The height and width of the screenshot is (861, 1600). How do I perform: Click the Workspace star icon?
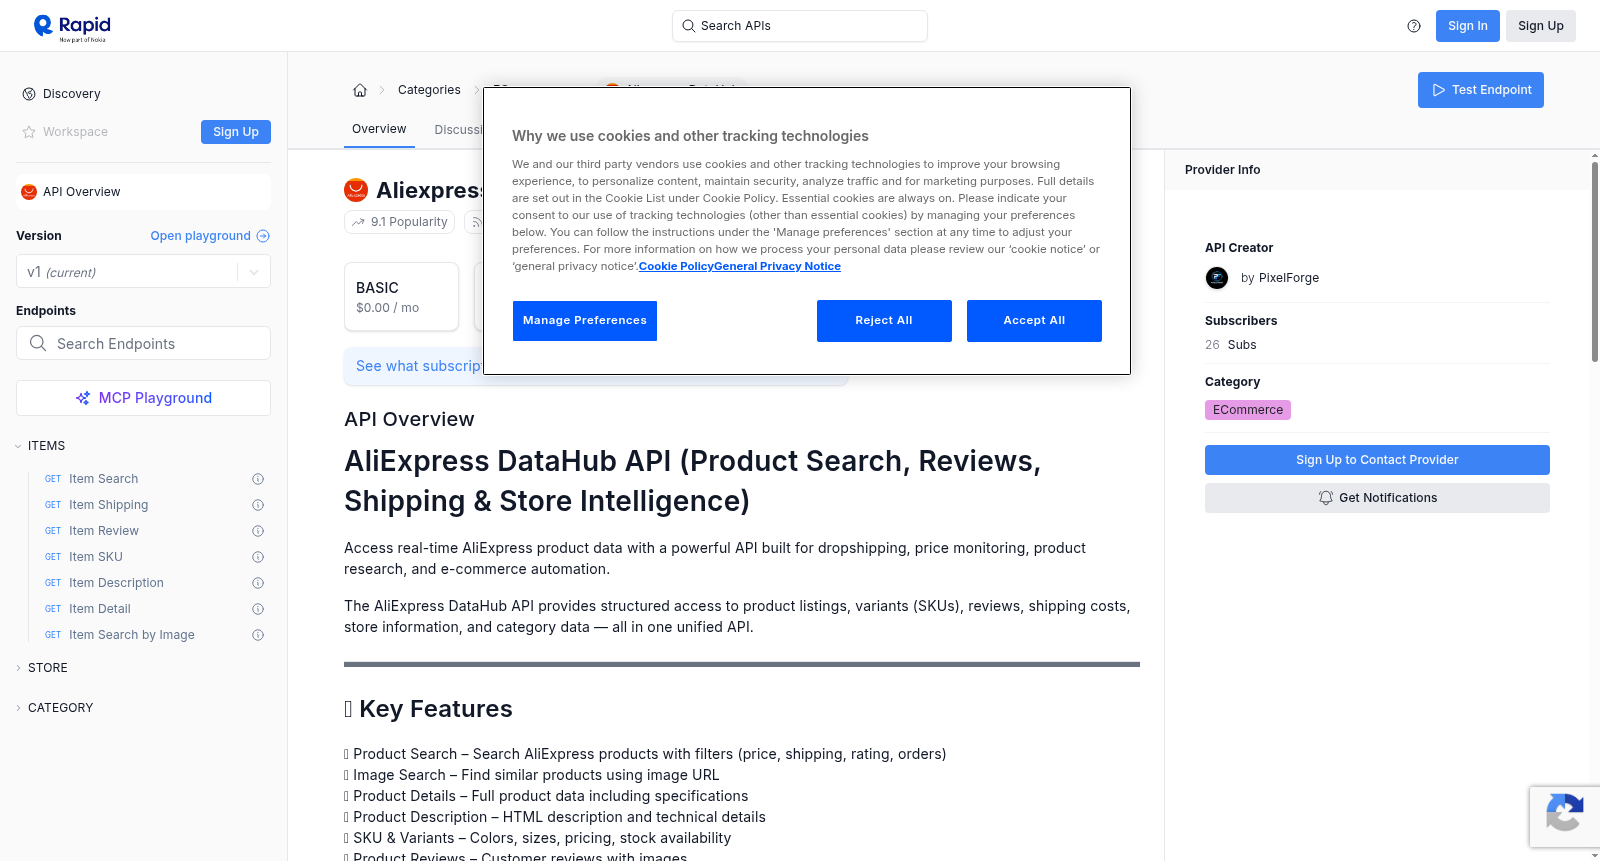[x=29, y=132]
